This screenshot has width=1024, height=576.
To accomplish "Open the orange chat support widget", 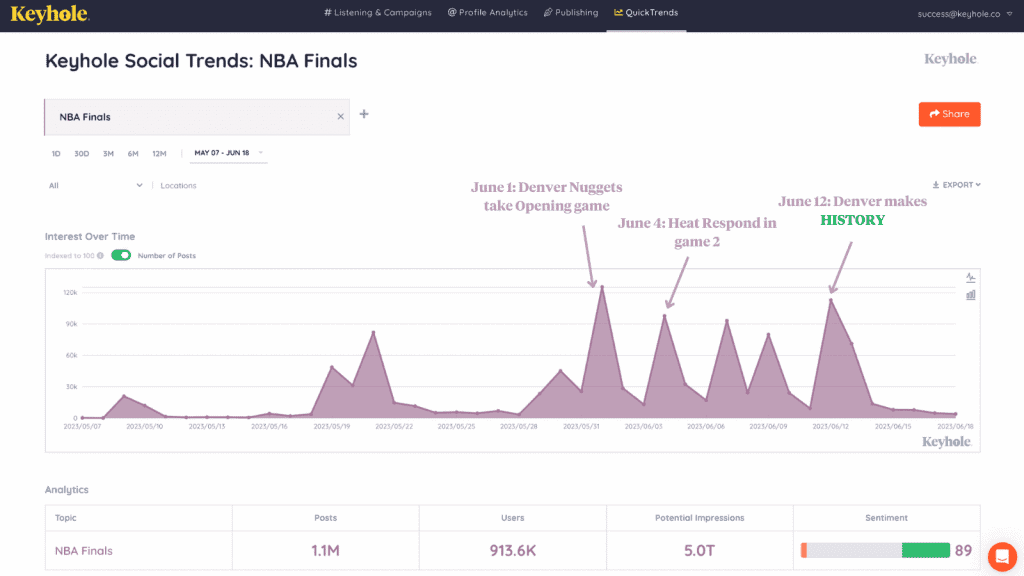I will (x=1002, y=557).
